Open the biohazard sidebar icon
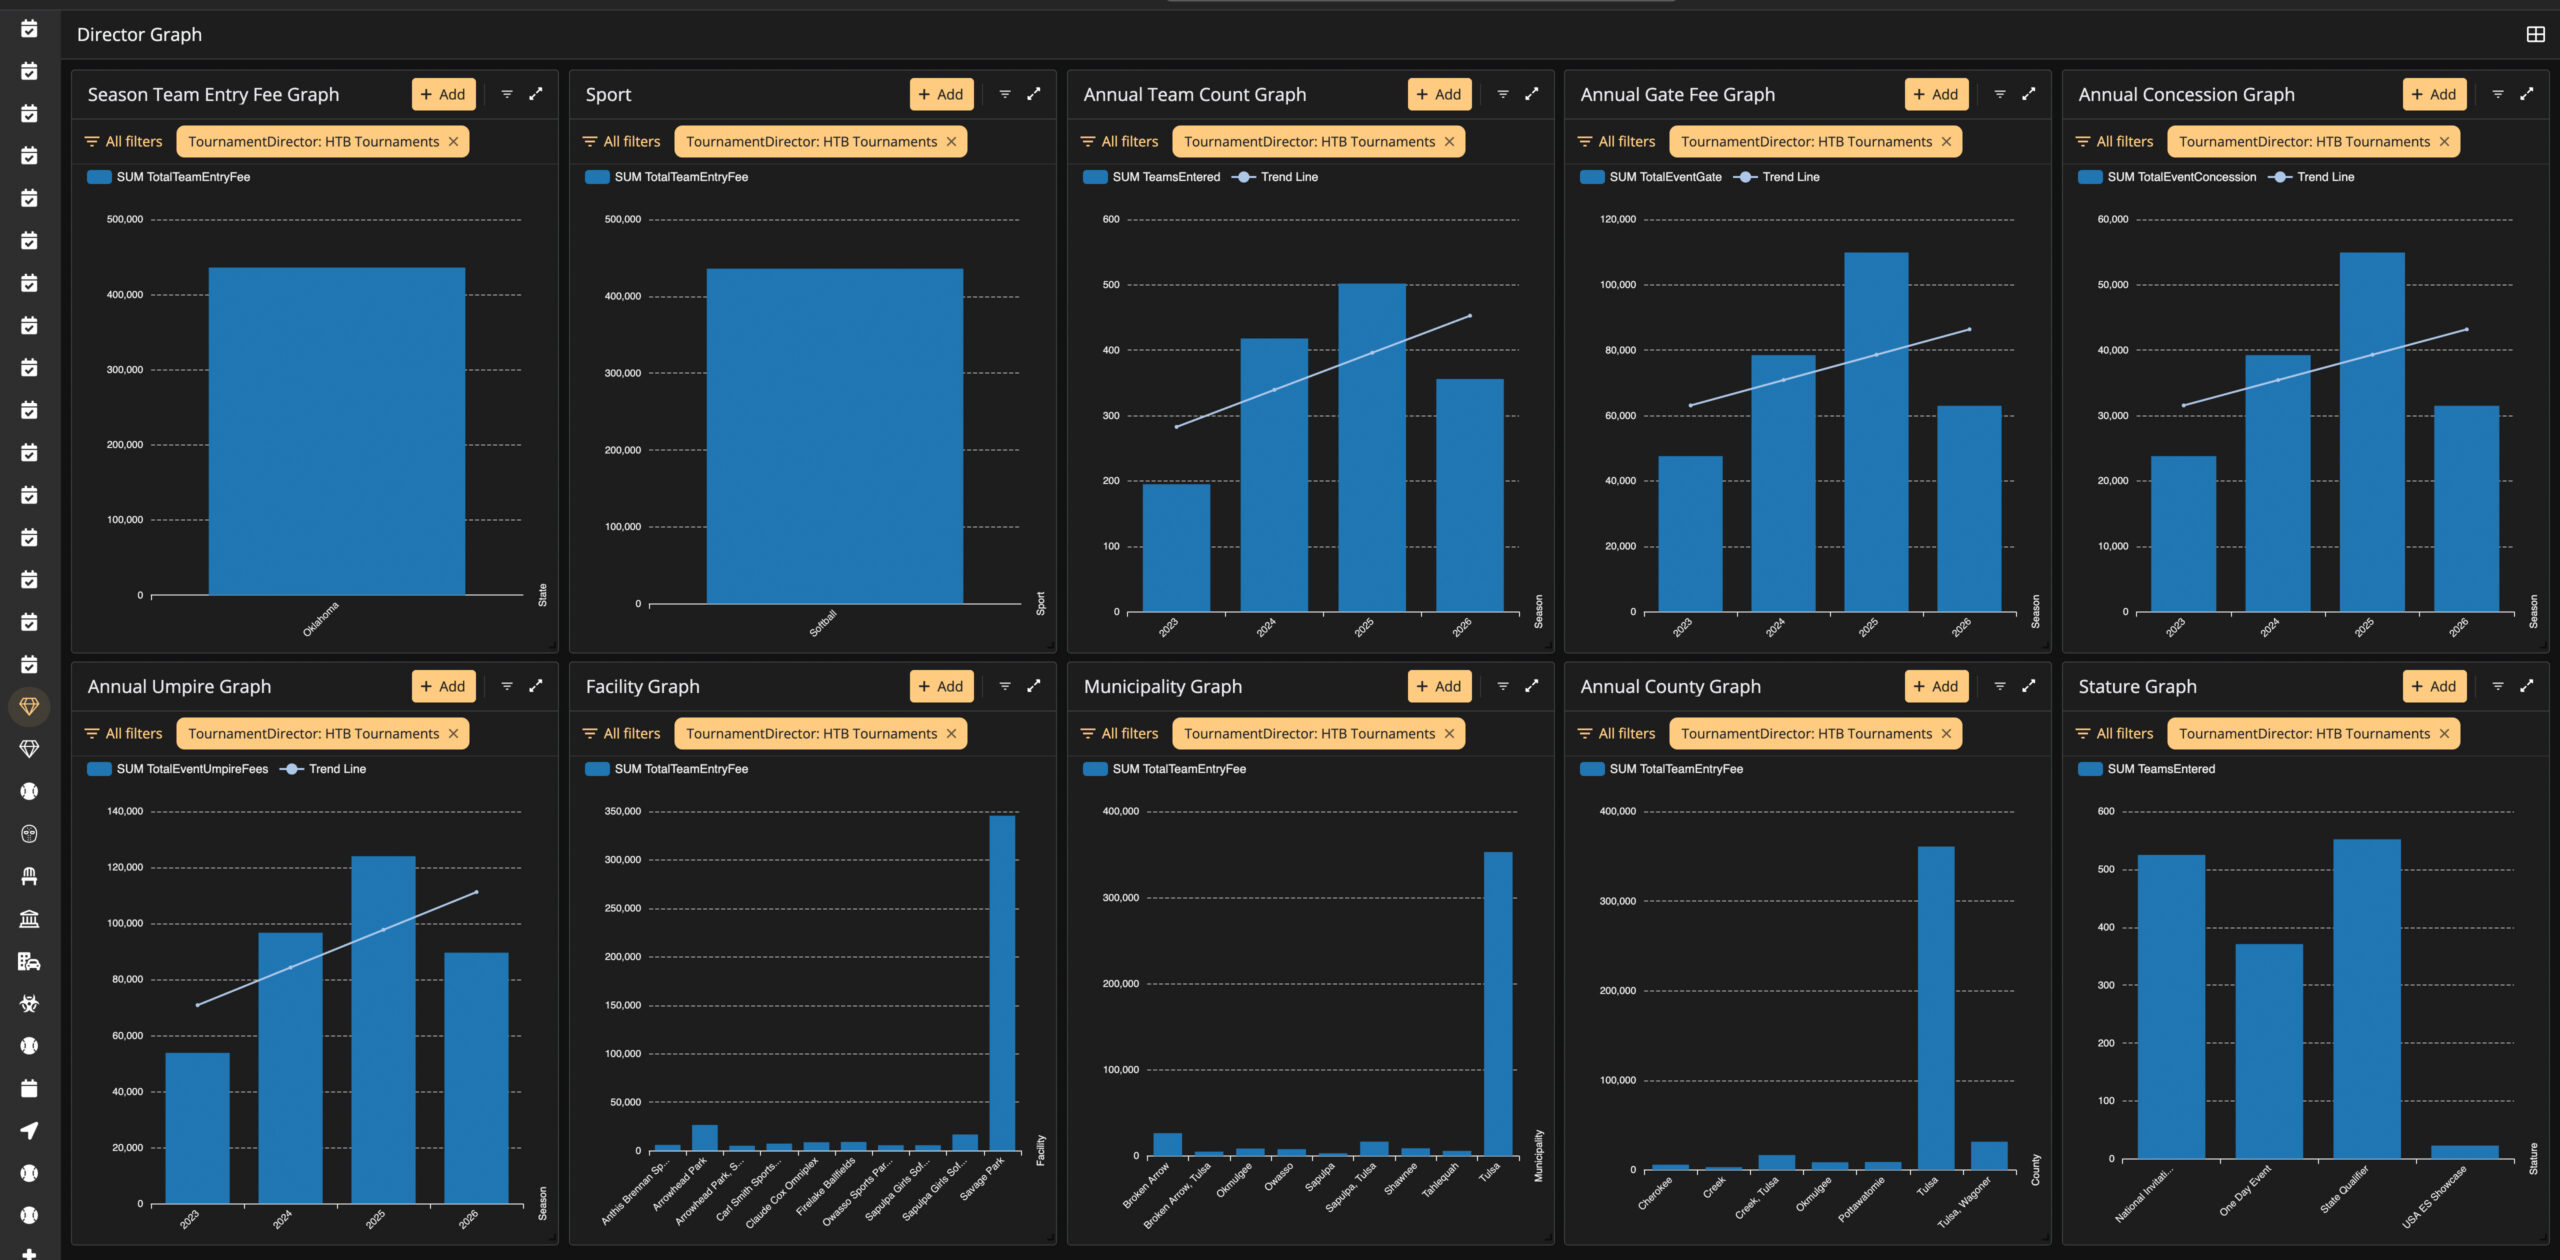 pos(29,1003)
